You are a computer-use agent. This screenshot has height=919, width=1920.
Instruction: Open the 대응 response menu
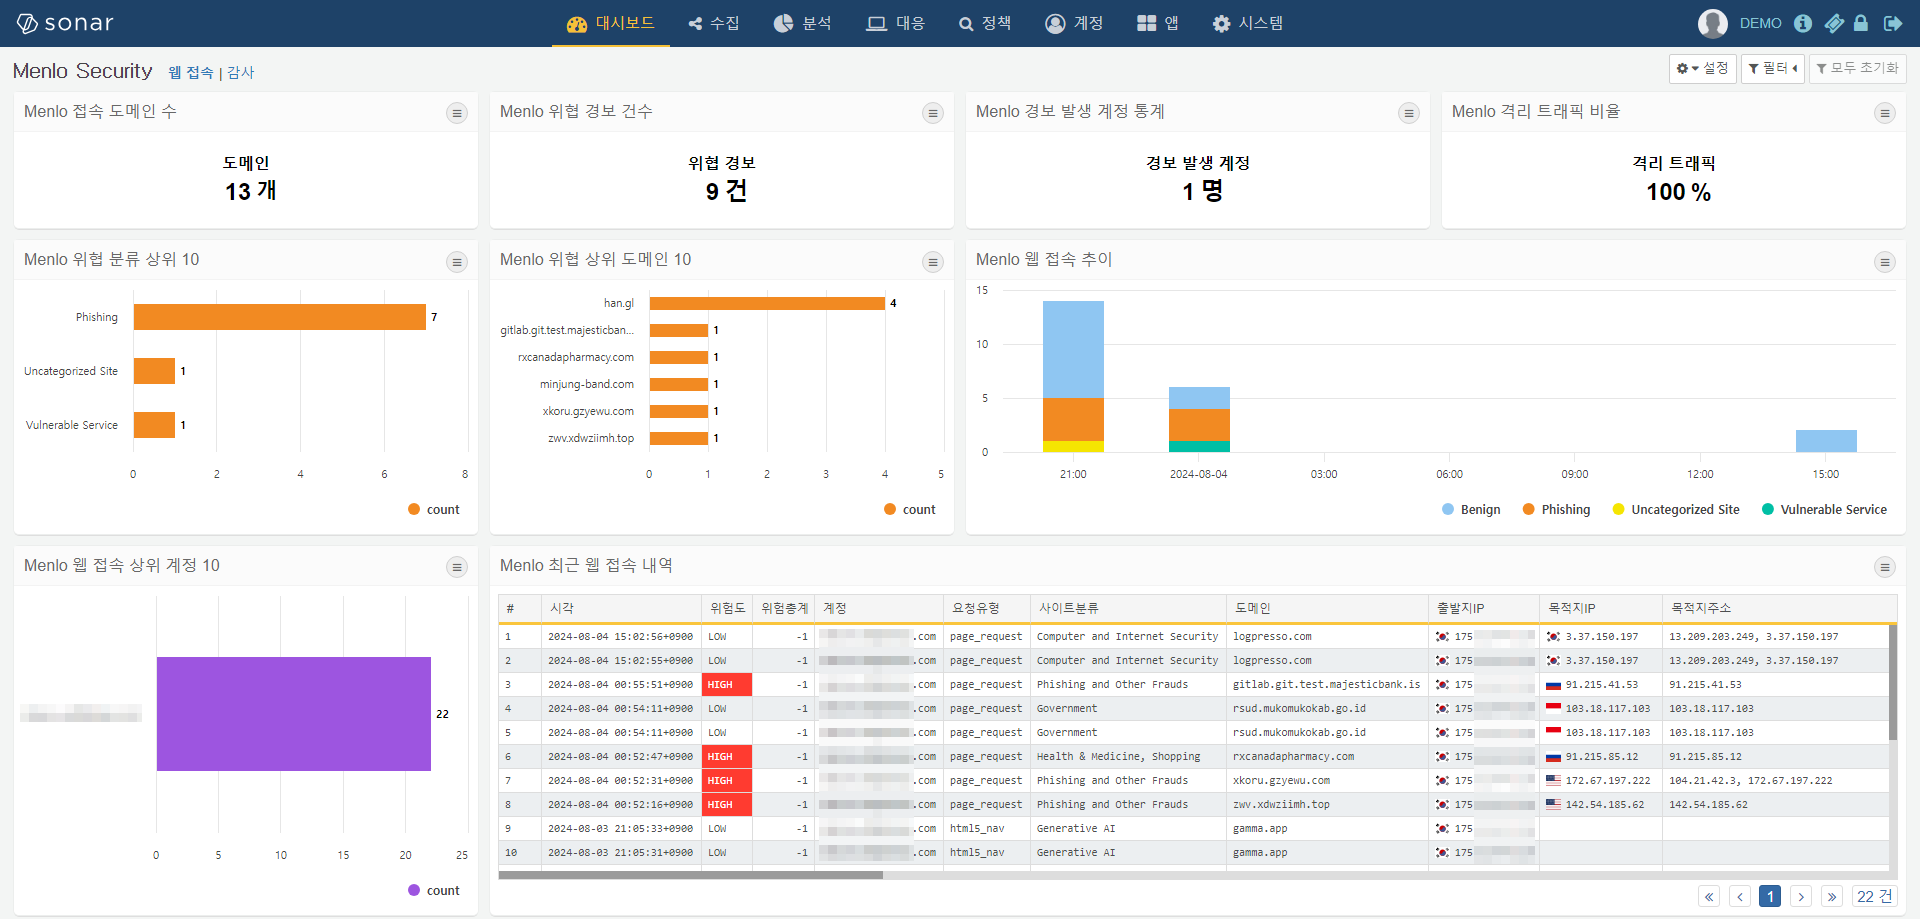pos(896,23)
